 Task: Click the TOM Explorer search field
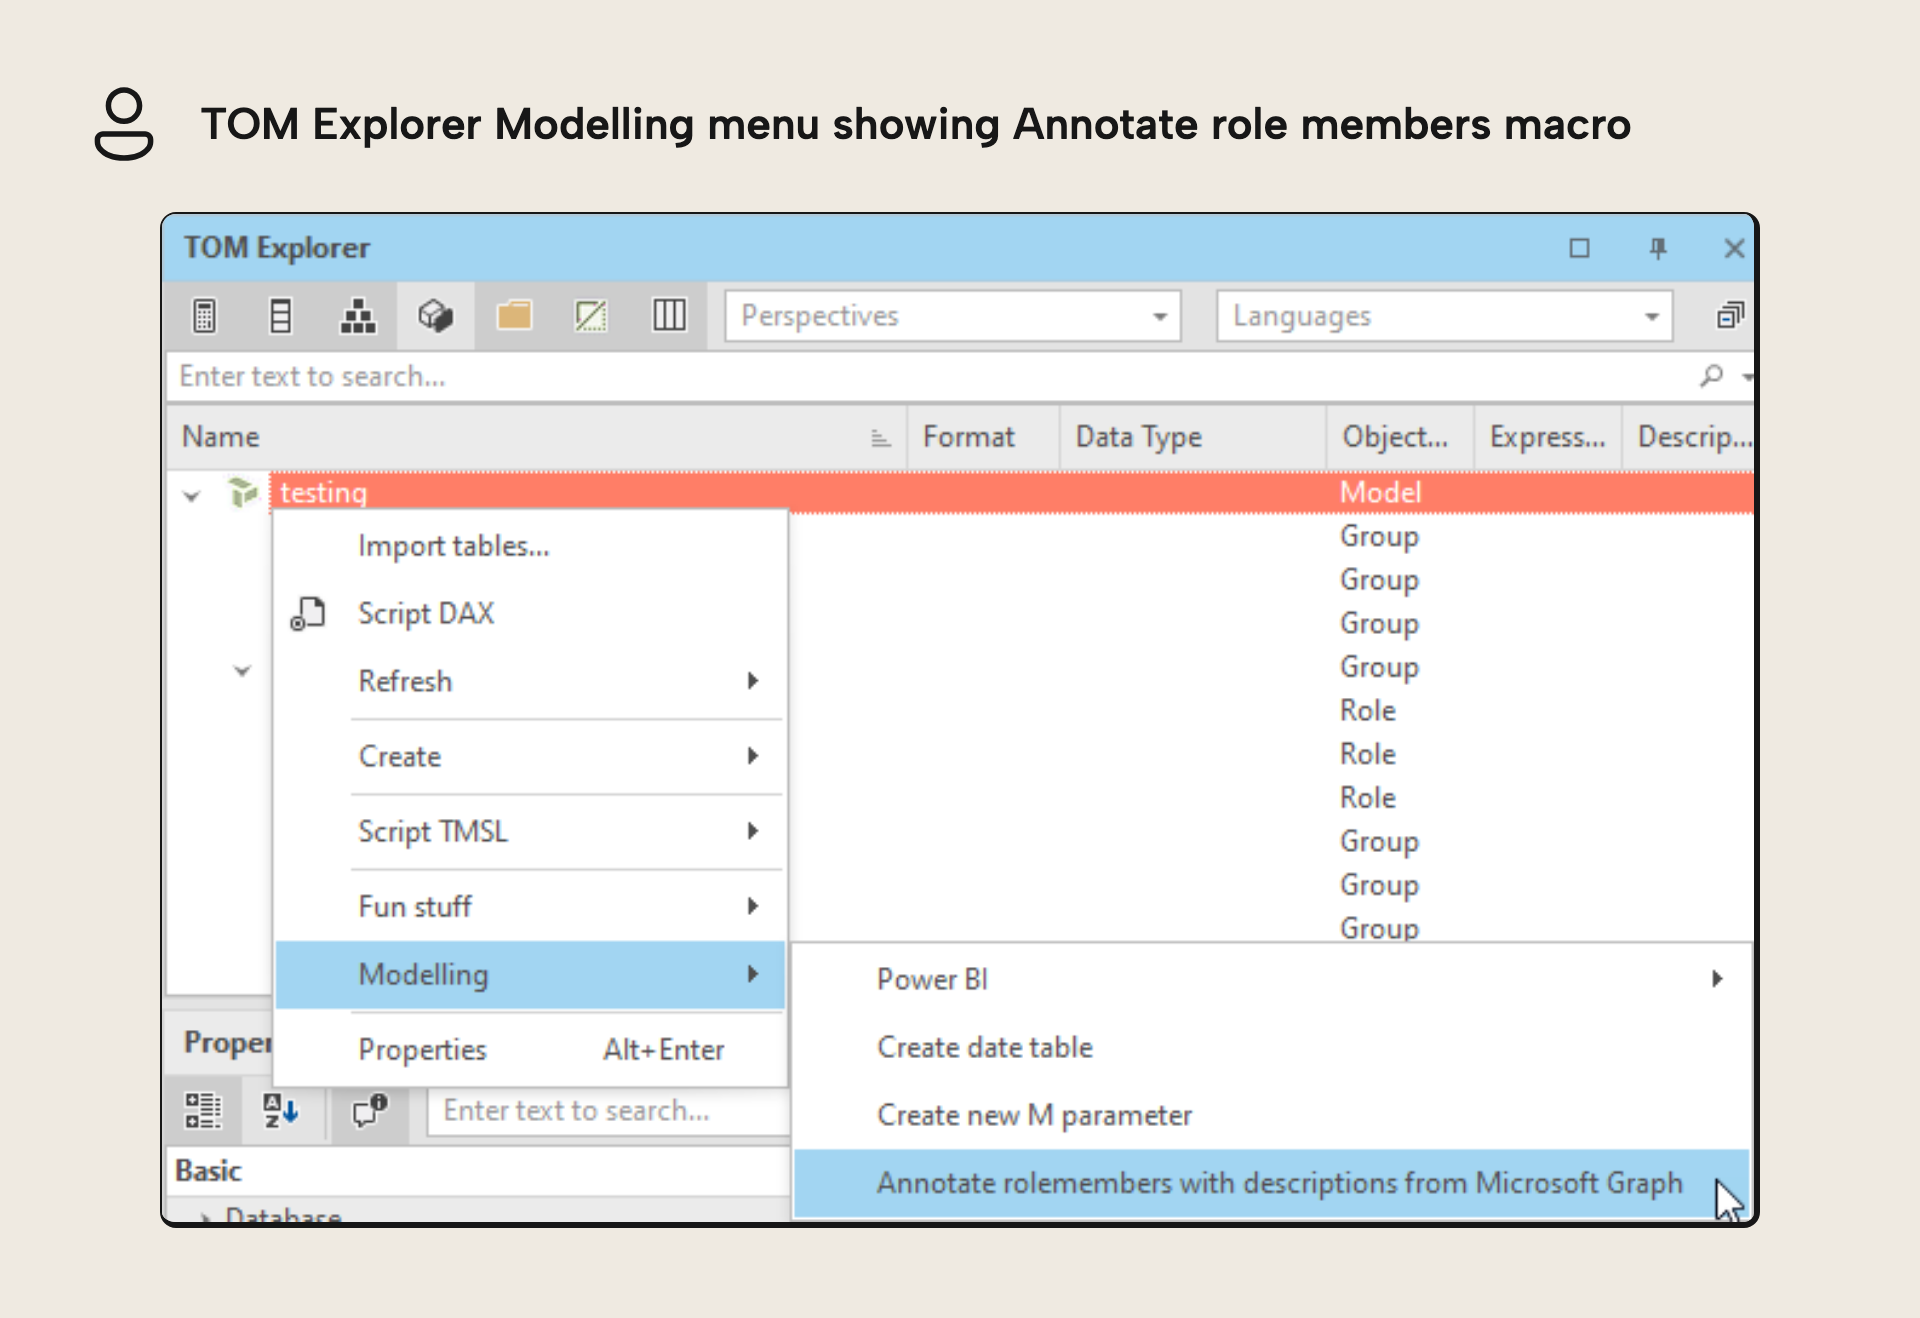point(930,376)
